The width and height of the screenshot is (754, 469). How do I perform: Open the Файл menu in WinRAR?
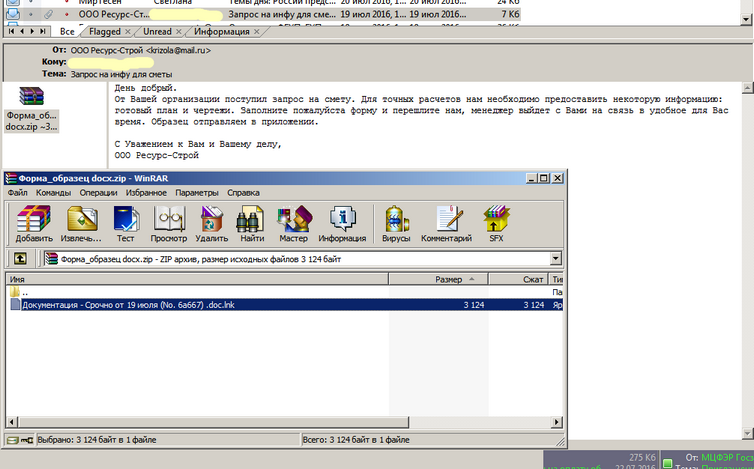[17, 192]
